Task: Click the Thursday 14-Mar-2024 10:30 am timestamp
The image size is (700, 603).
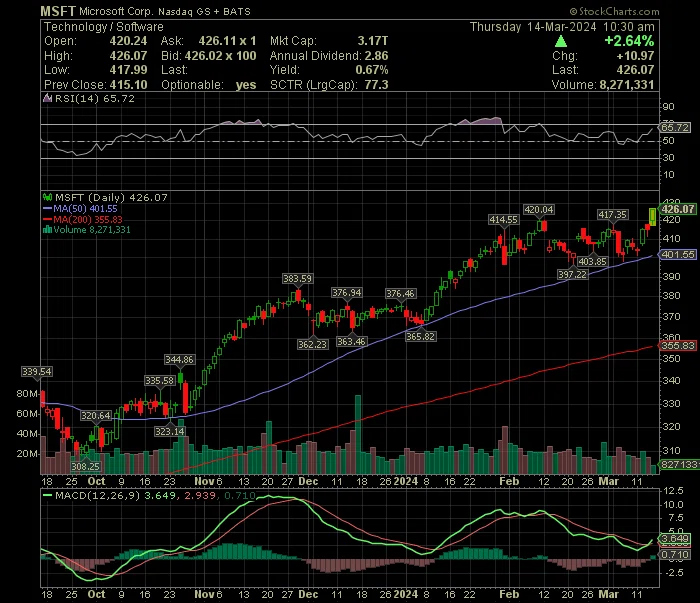Action: [562, 27]
